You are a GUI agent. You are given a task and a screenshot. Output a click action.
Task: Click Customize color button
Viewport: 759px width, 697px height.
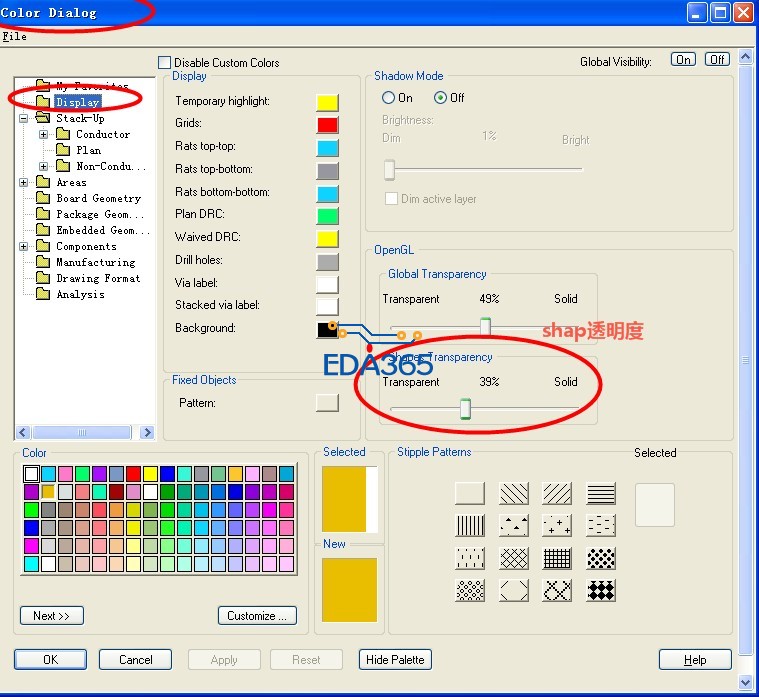click(257, 616)
